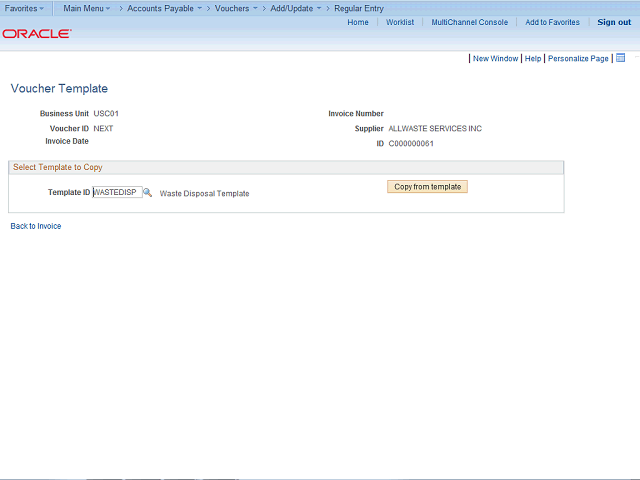
Task: Click the Voucher Template page title
Action: point(59,88)
